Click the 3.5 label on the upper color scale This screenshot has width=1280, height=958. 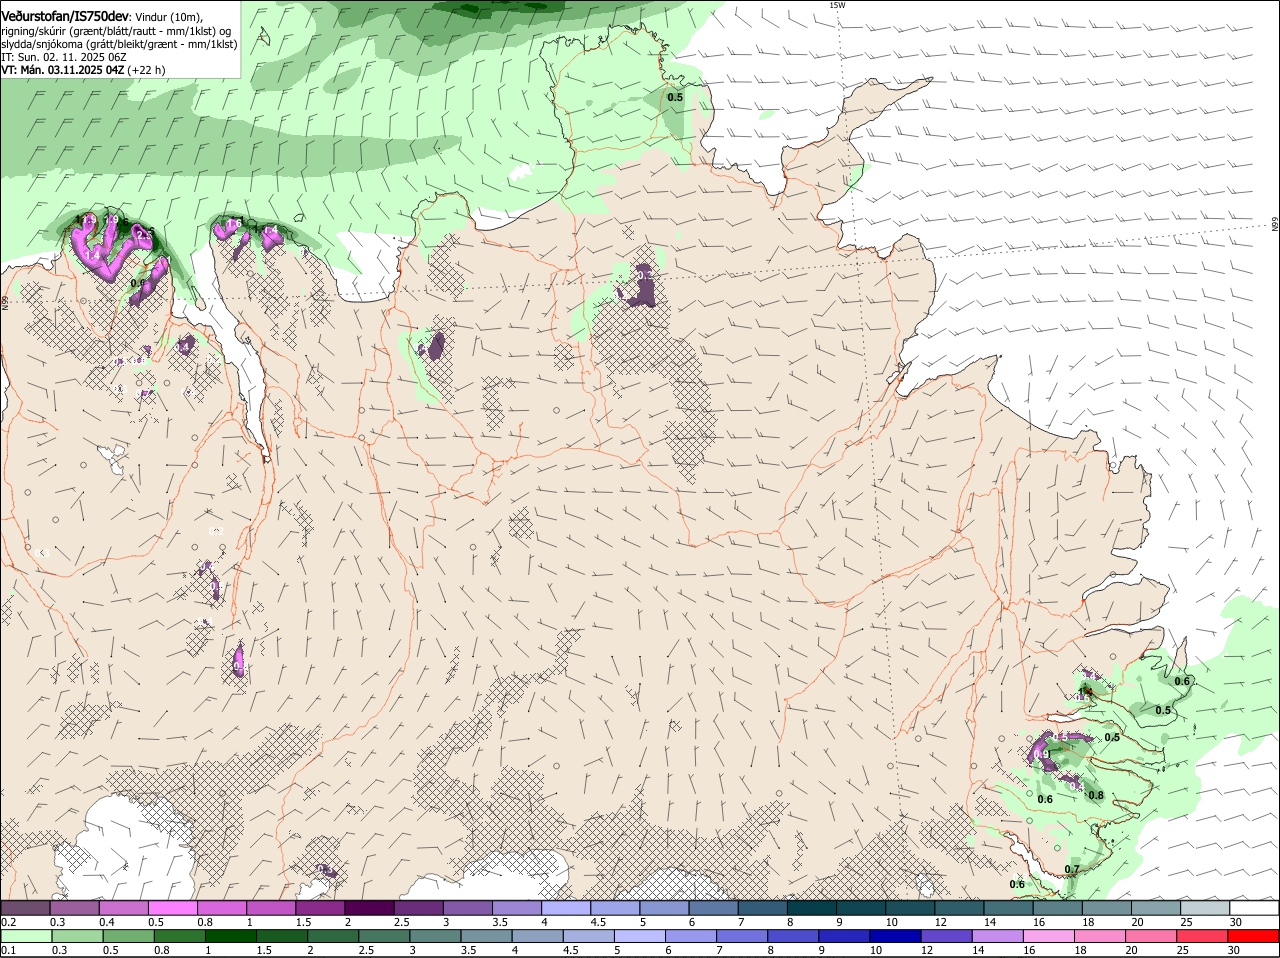[500, 922]
